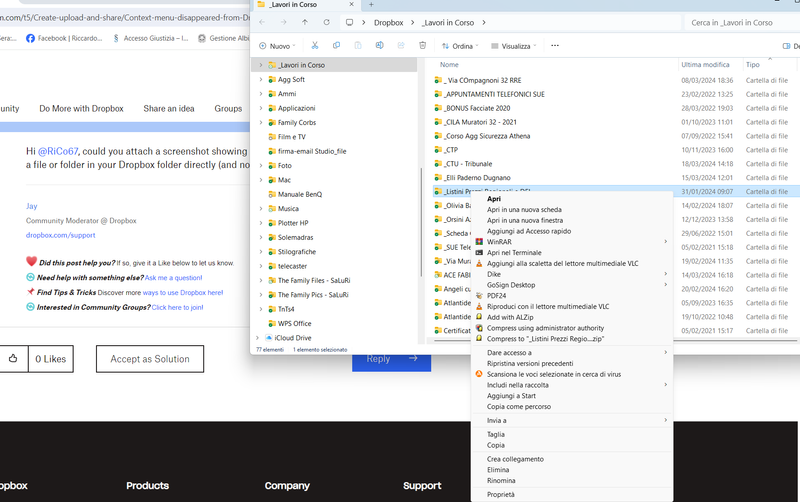Refresh the Explorer folder view

click(x=327, y=22)
